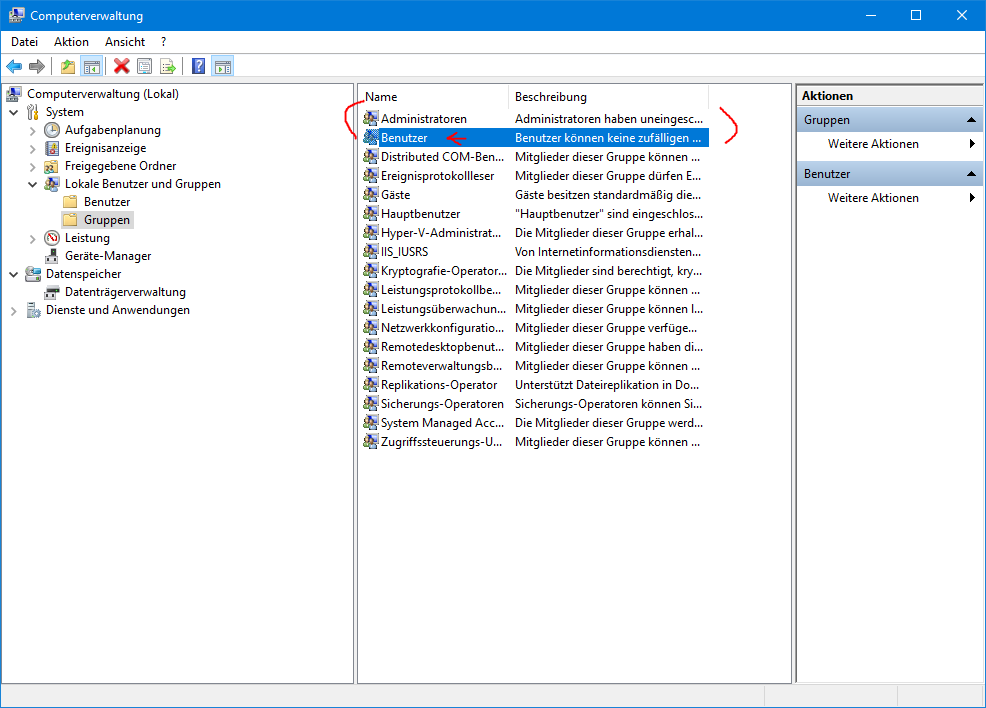Click the selected Benutzer group row name

point(404,138)
